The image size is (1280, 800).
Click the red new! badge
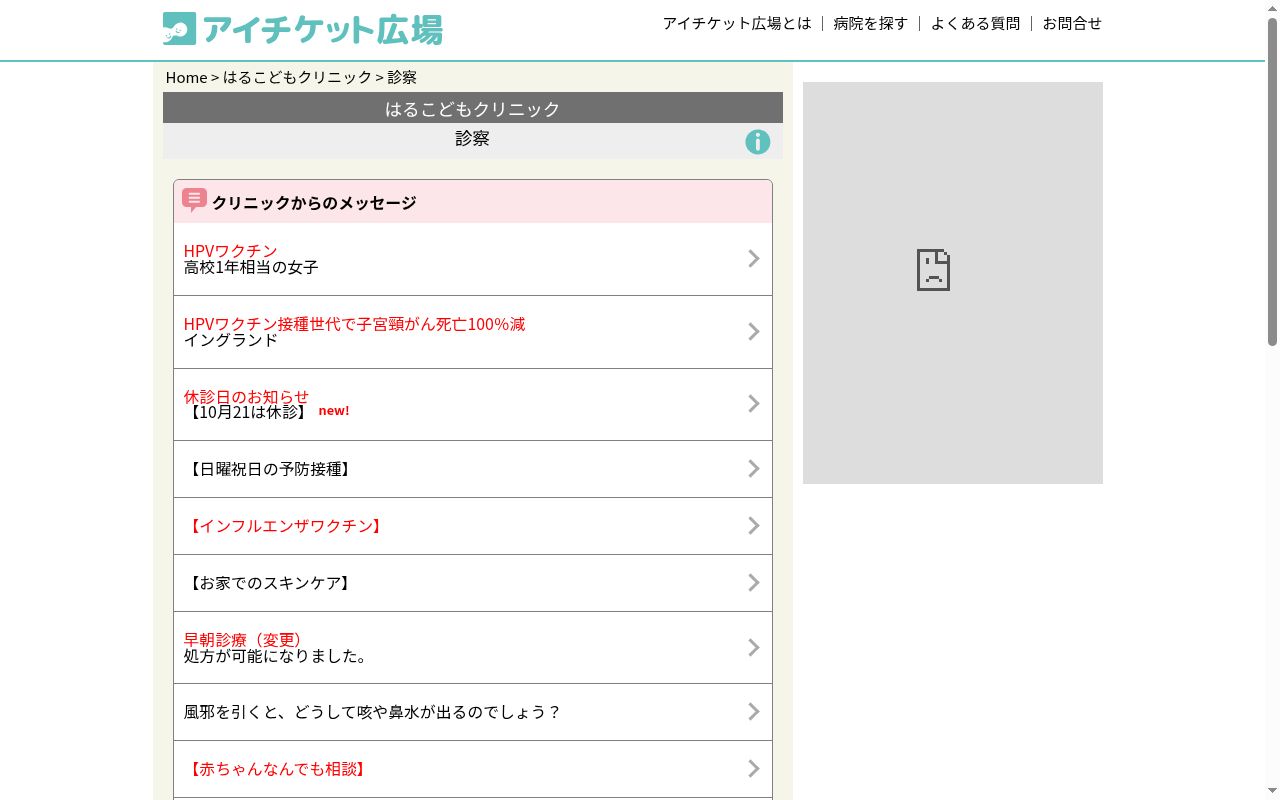[334, 410]
